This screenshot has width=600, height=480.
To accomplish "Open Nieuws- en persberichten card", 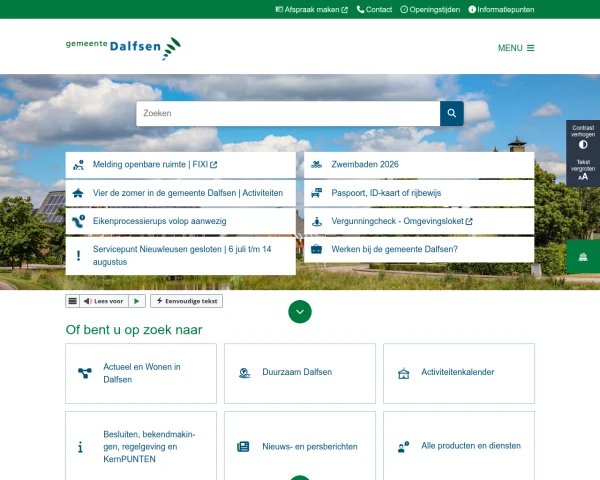I will click(x=300, y=446).
